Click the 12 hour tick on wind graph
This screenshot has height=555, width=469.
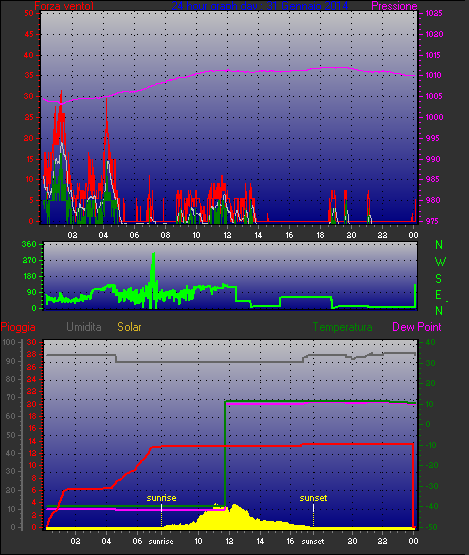tap(227, 235)
